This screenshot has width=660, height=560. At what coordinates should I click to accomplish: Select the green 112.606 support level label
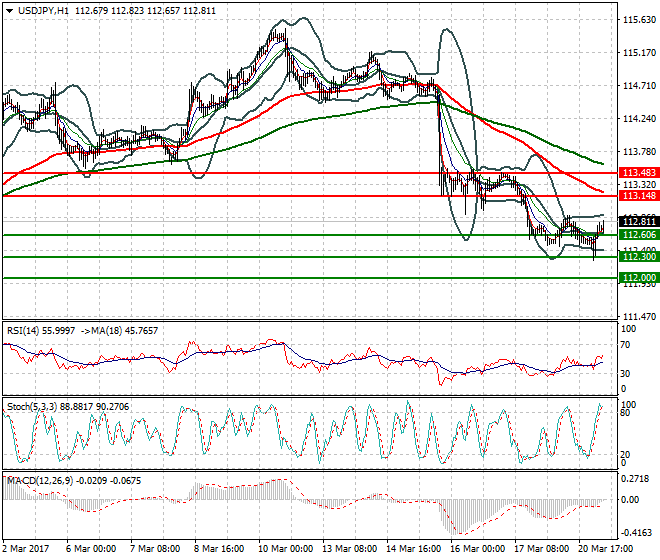tap(639, 235)
